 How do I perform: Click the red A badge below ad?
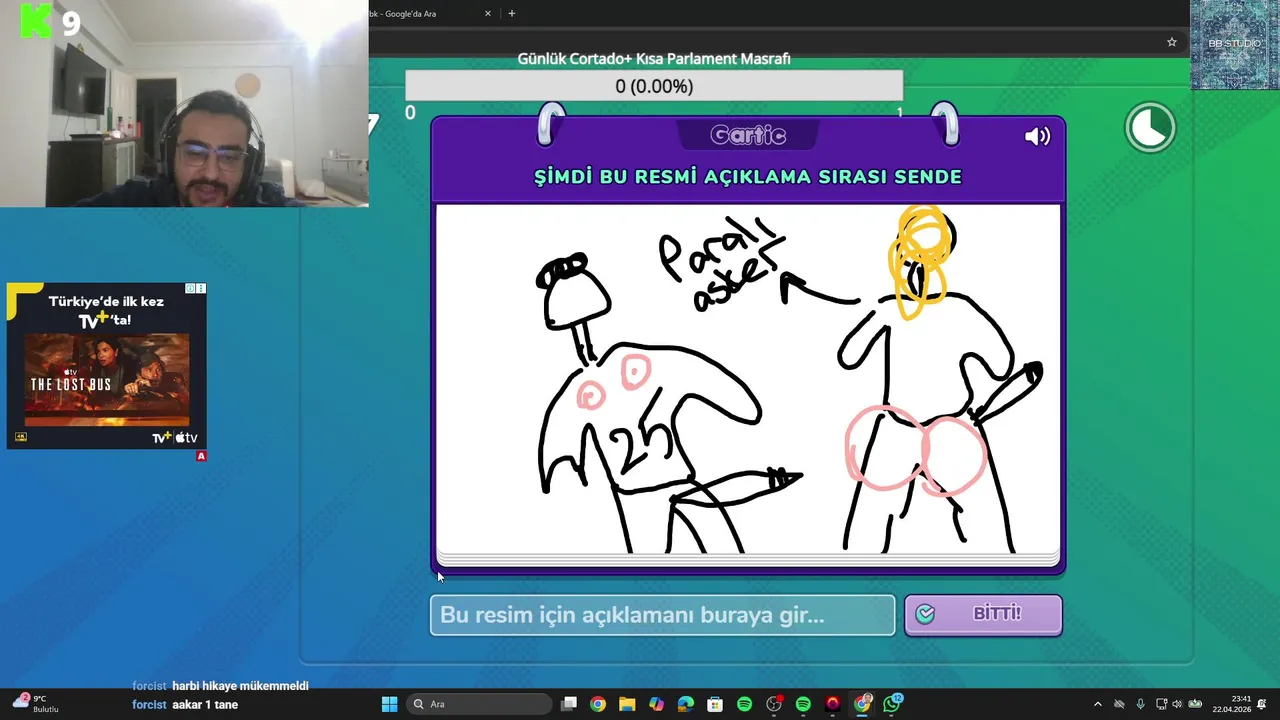(201, 456)
